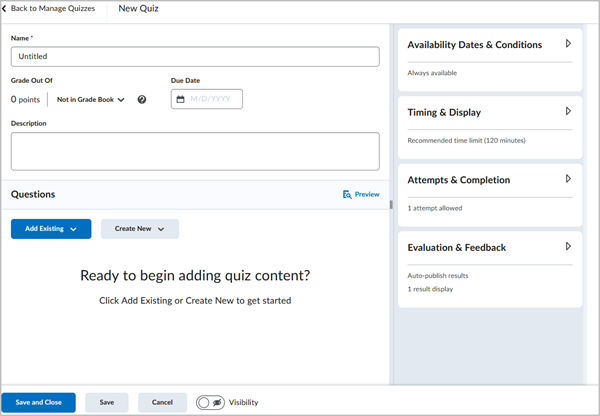Click the Name field containing Untitled

coord(195,57)
